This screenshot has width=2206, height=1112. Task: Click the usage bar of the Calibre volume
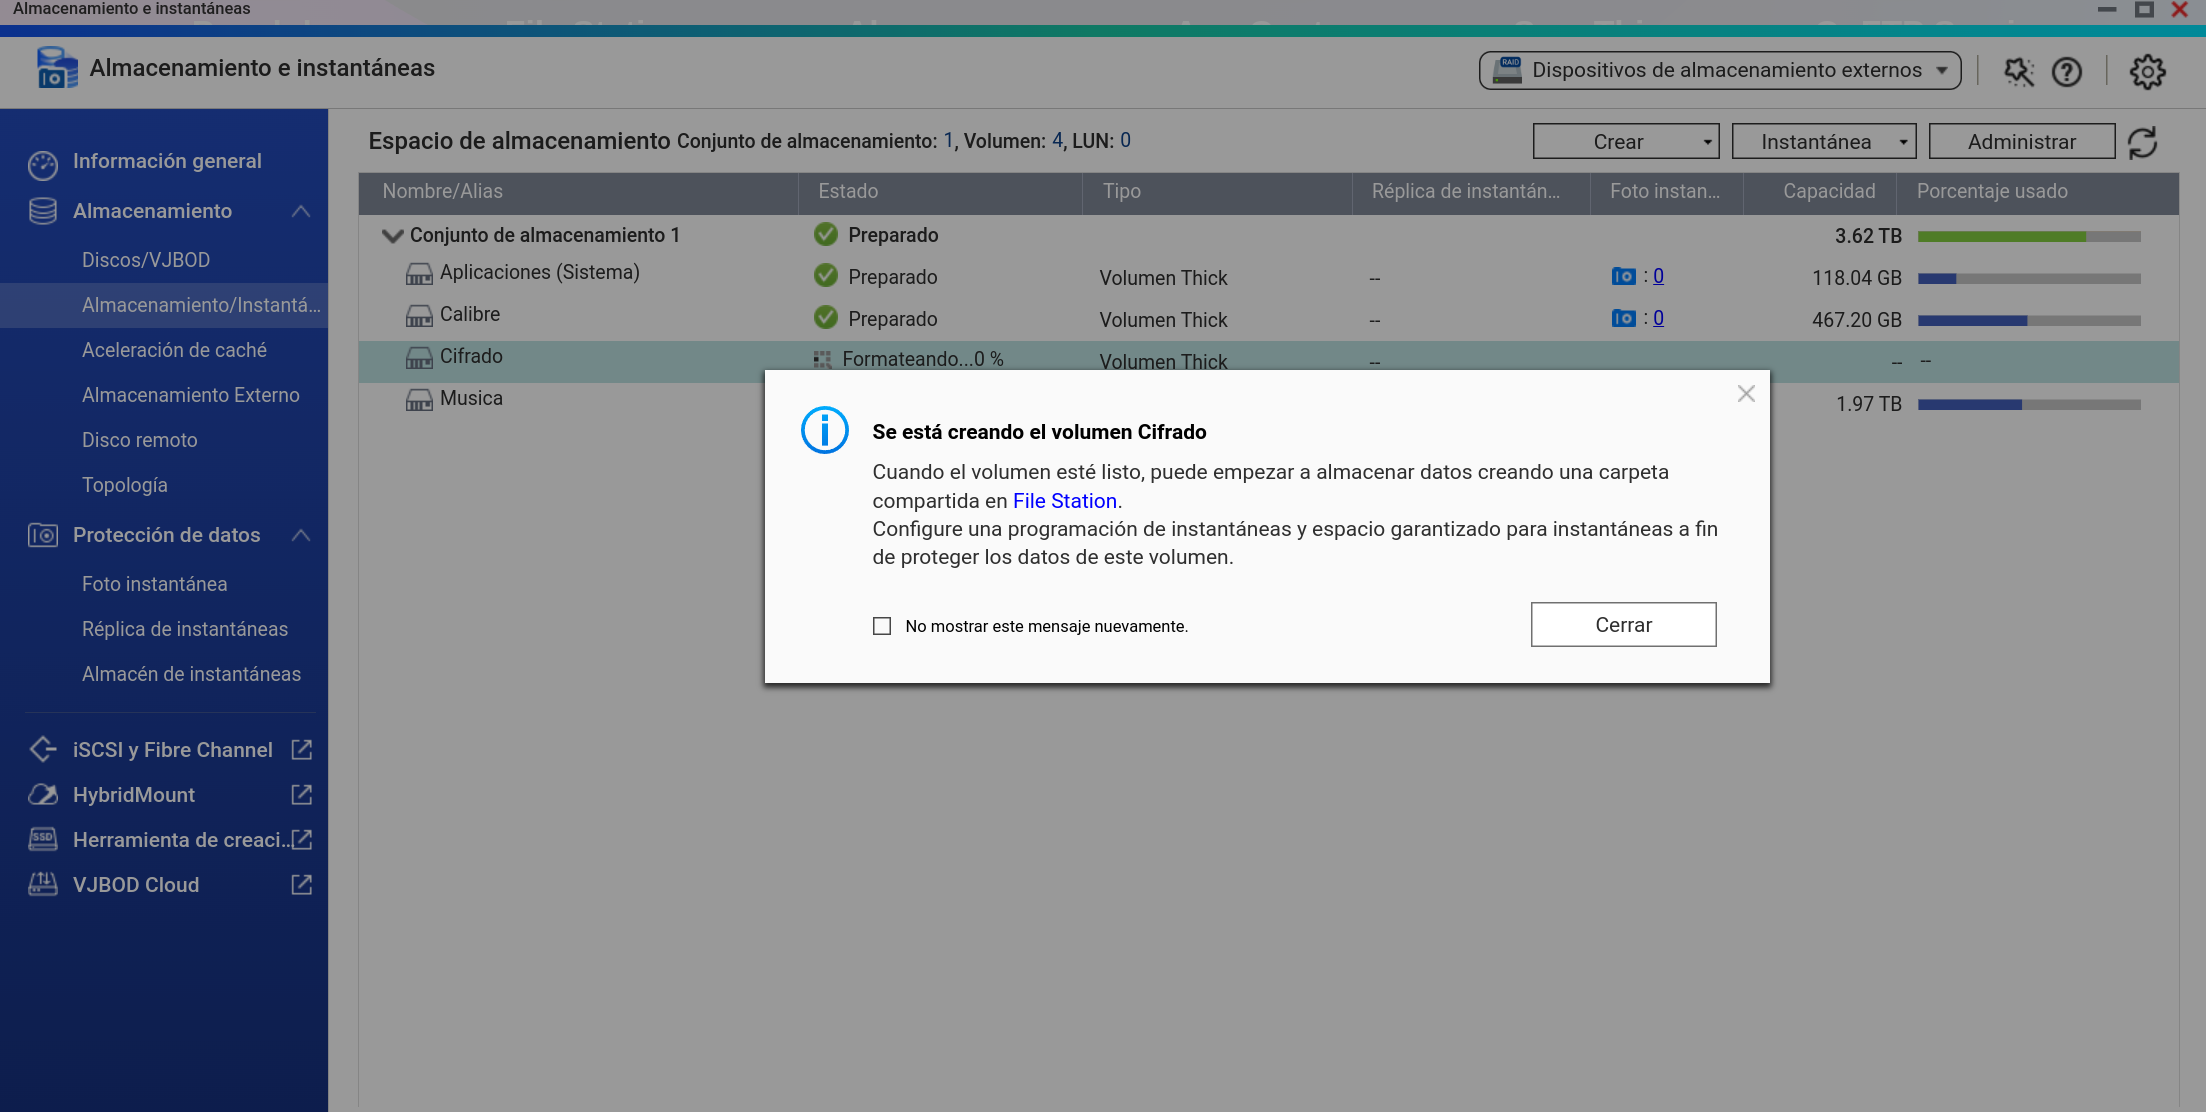coord(2028,320)
